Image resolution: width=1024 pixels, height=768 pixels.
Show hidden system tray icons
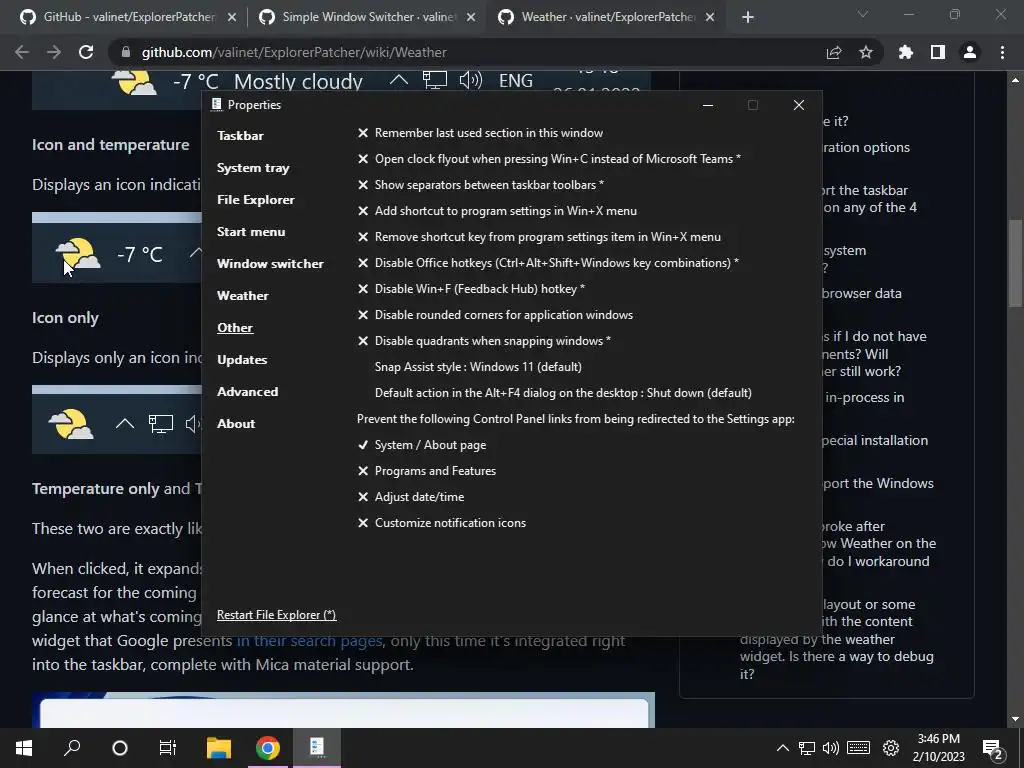[782, 748]
